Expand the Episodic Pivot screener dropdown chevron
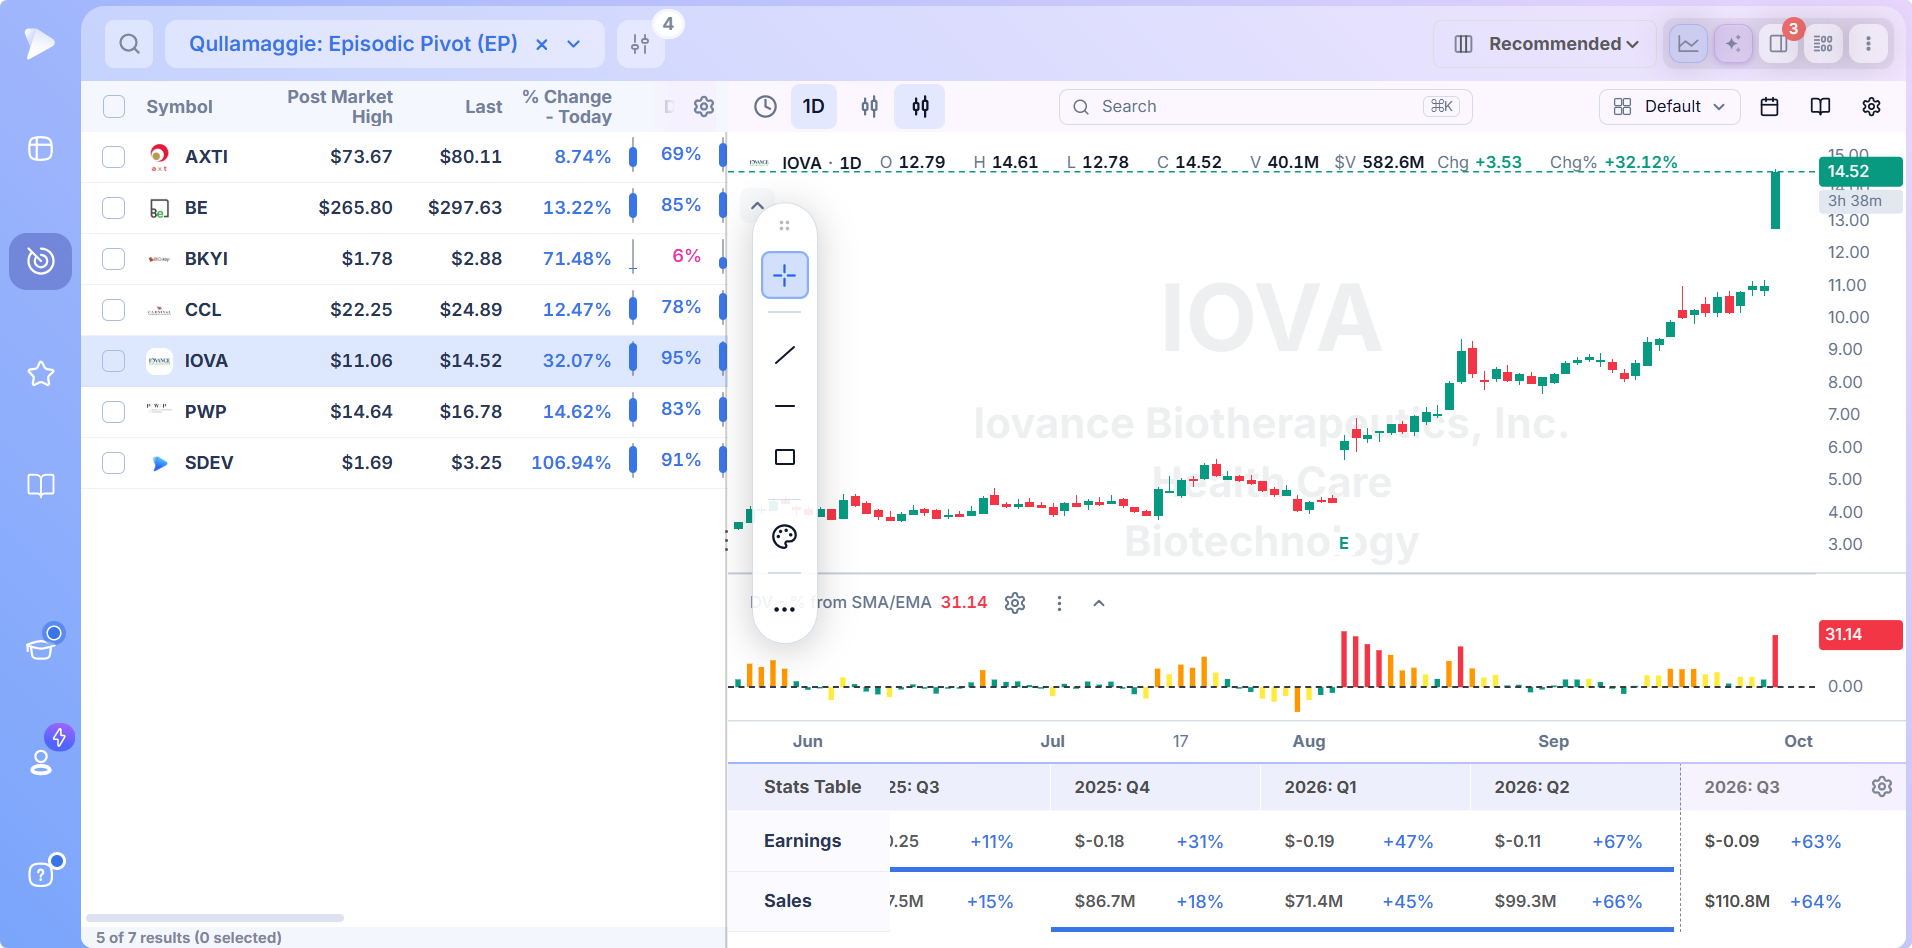Screen dimensions: 1912x948 [x=574, y=44]
